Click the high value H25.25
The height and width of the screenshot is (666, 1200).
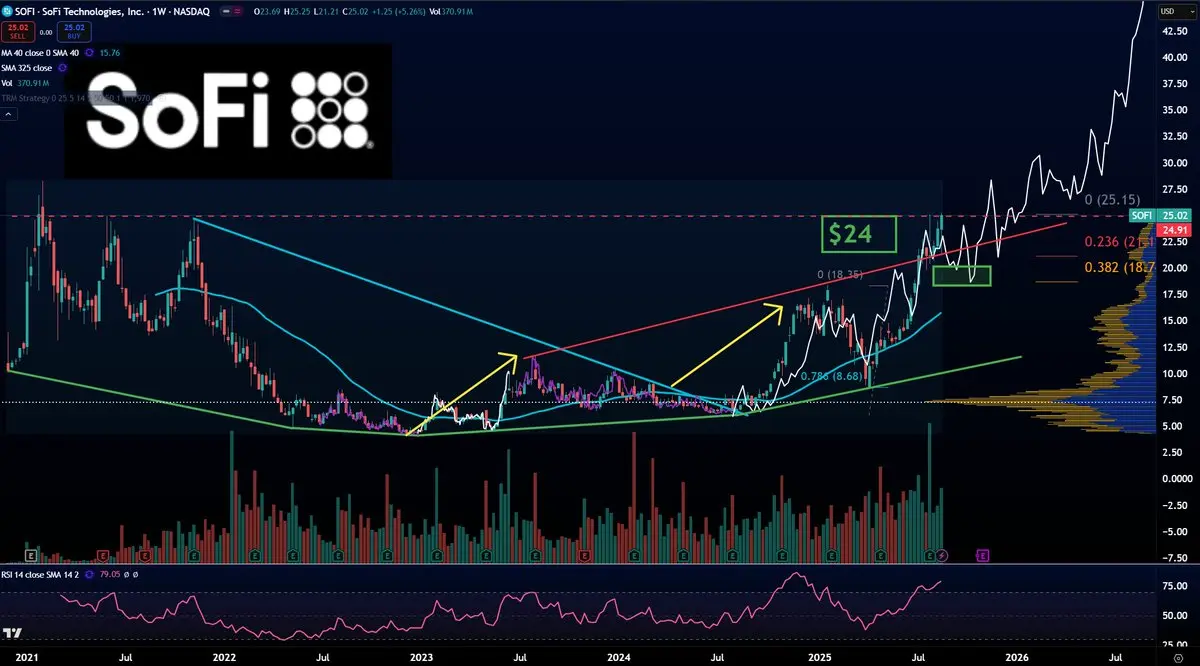pos(297,11)
